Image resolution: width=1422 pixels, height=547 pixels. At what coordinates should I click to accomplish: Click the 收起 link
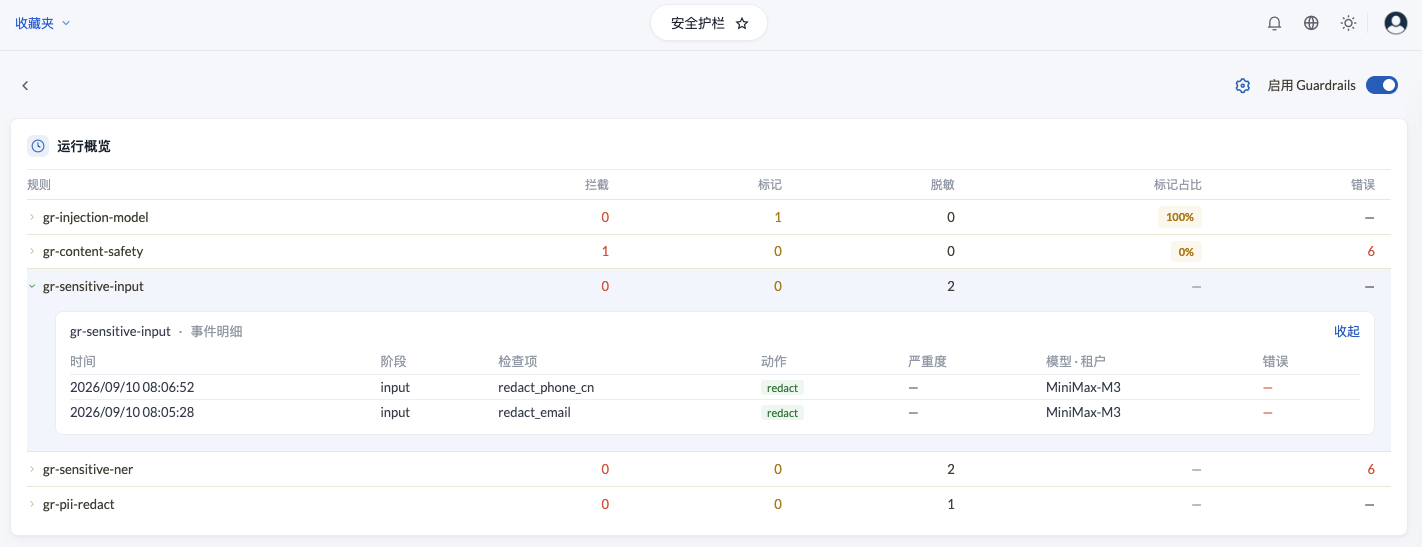coord(1347,331)
